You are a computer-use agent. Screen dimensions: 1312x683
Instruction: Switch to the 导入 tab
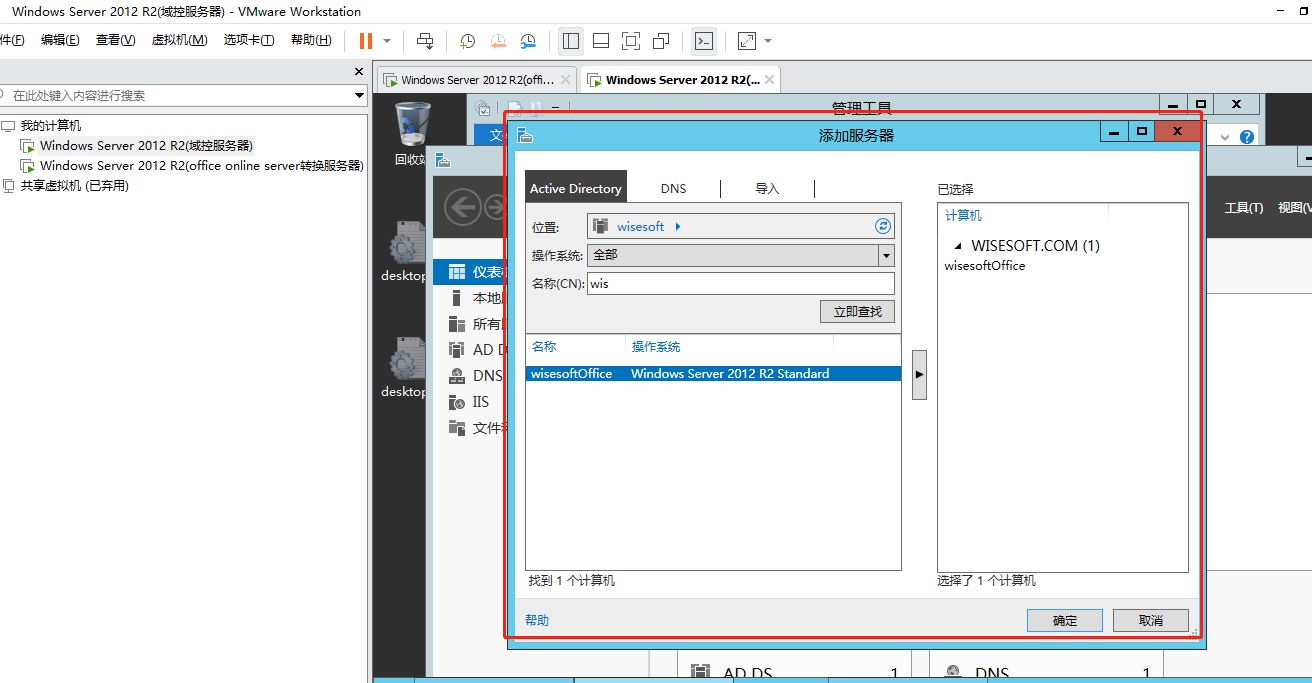[767, 188]
